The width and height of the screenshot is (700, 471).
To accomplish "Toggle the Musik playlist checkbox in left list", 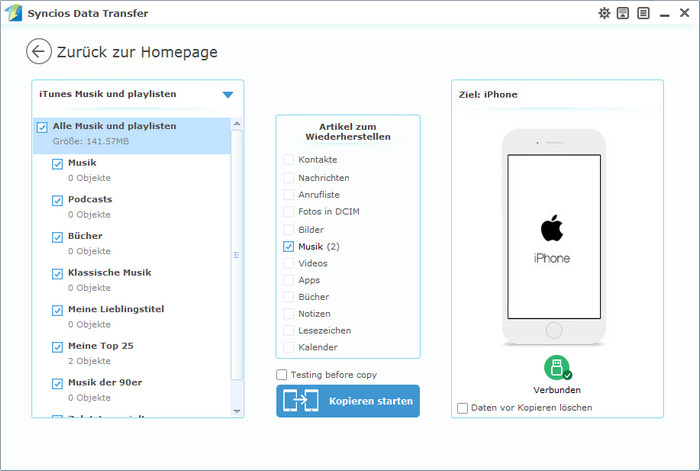I will pyautogui.click(x=57, y=164).
